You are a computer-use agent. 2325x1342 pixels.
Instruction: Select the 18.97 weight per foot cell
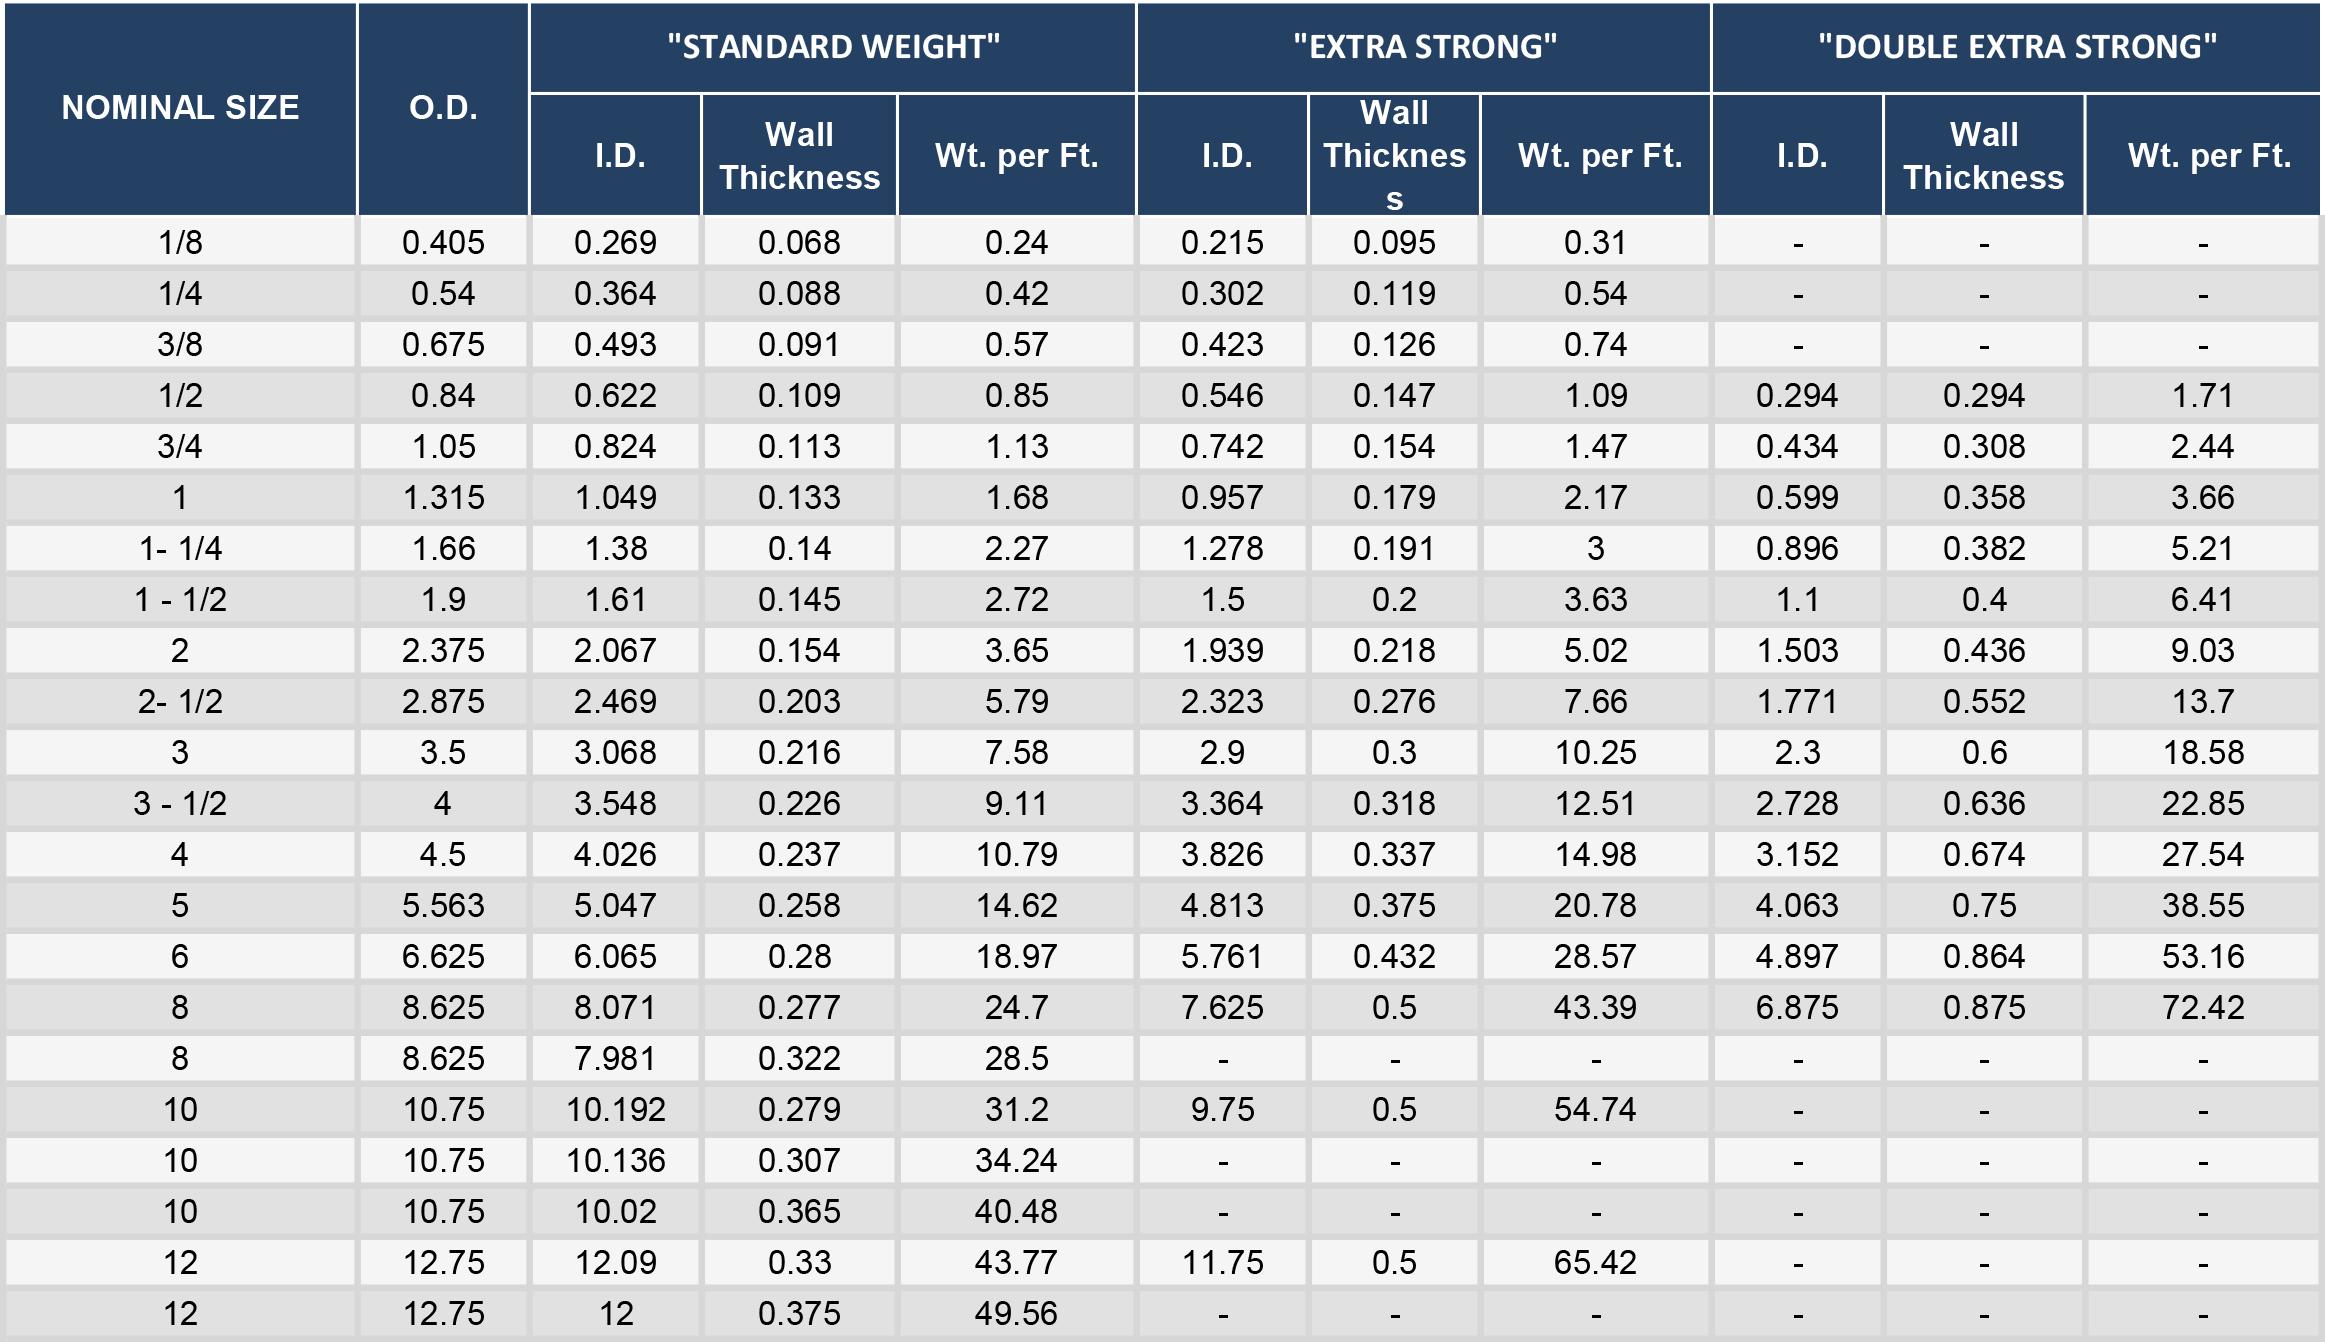pos(1016,956)
